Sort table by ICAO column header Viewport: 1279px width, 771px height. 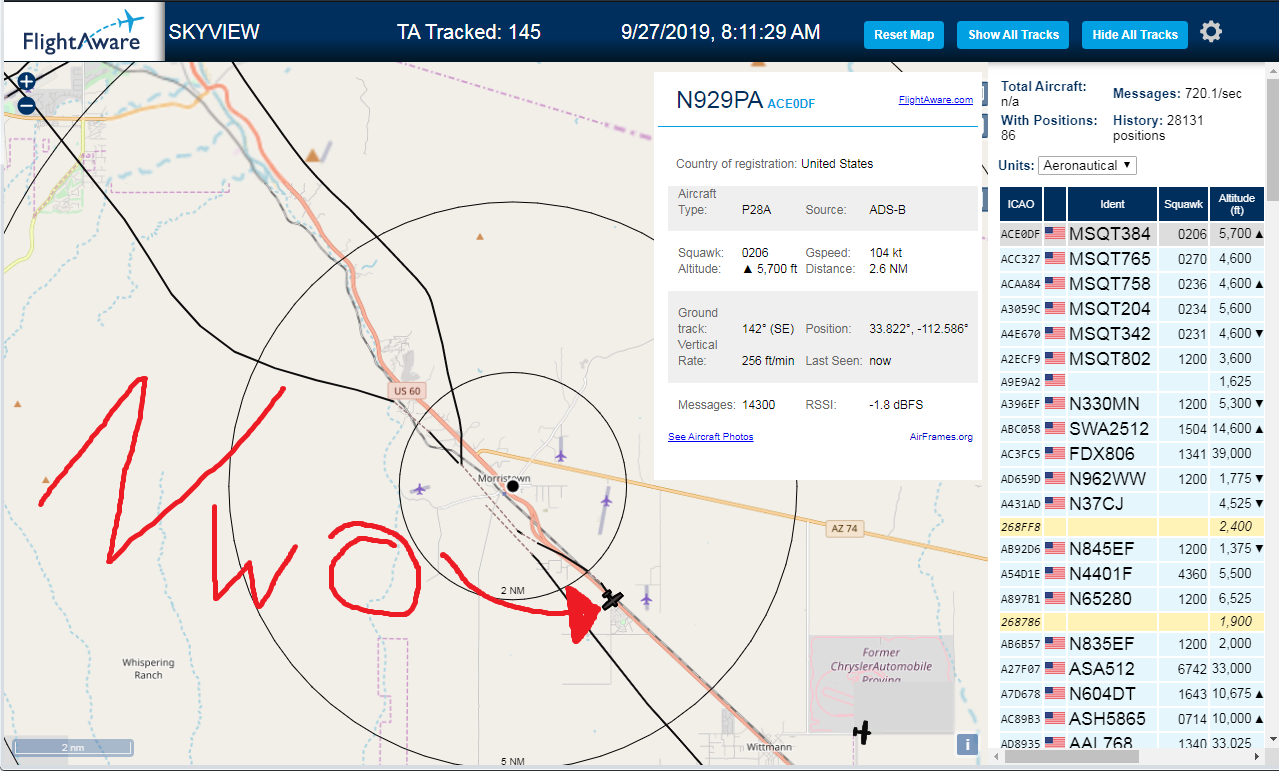1021,204
